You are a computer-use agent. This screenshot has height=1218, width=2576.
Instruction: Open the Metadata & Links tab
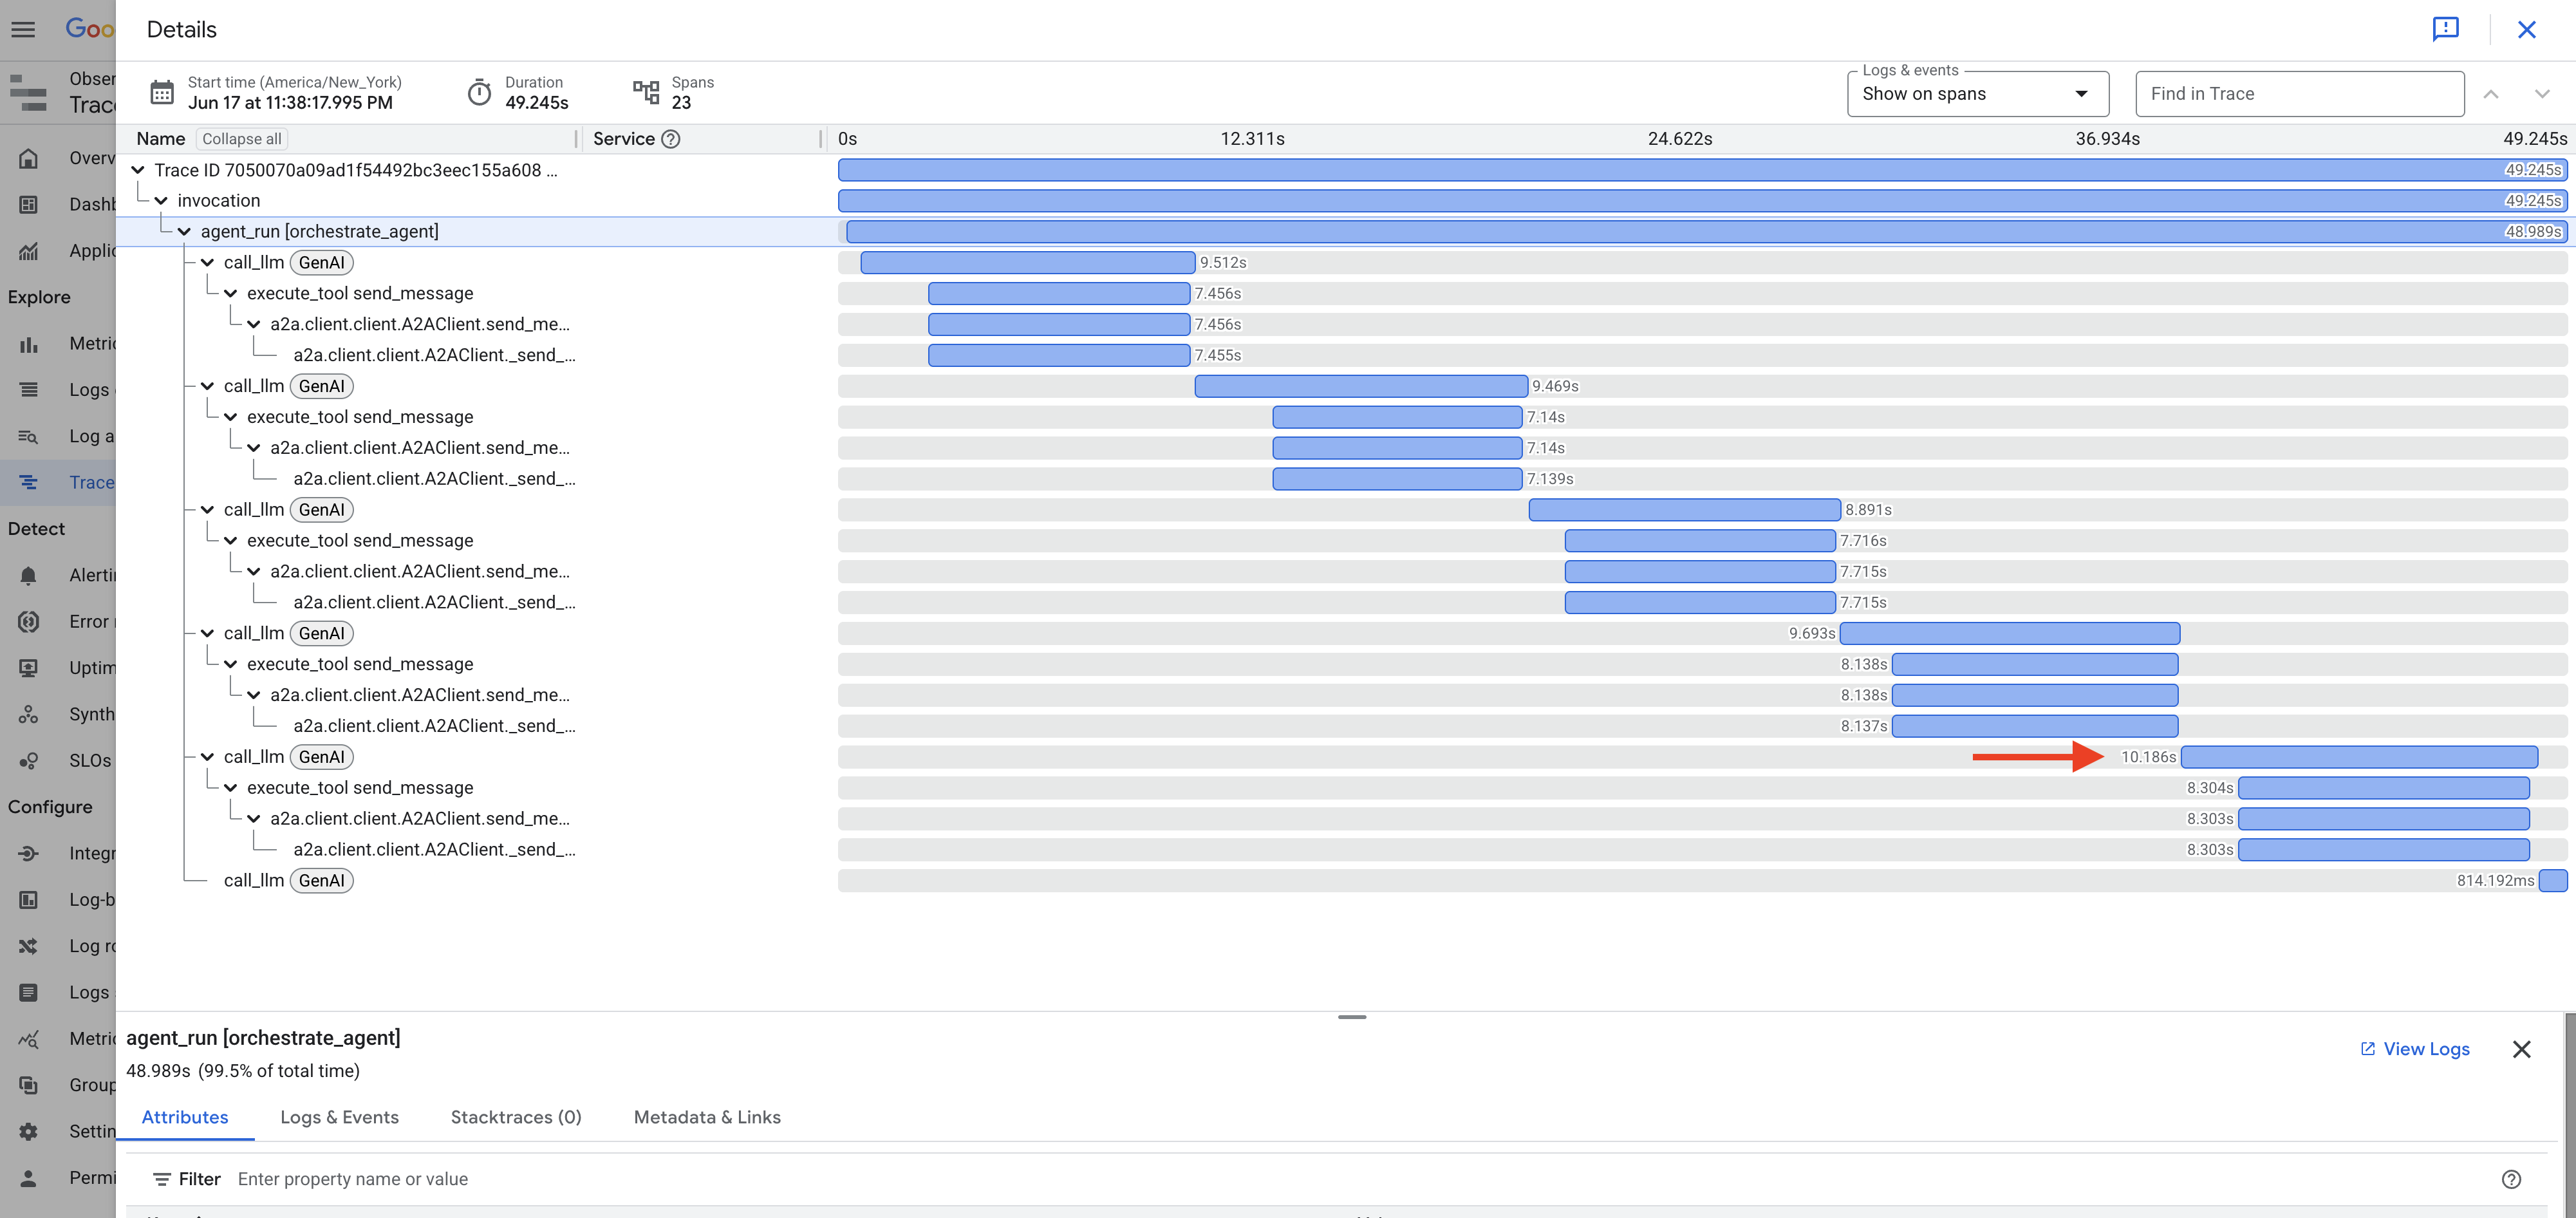[707, 1117]
